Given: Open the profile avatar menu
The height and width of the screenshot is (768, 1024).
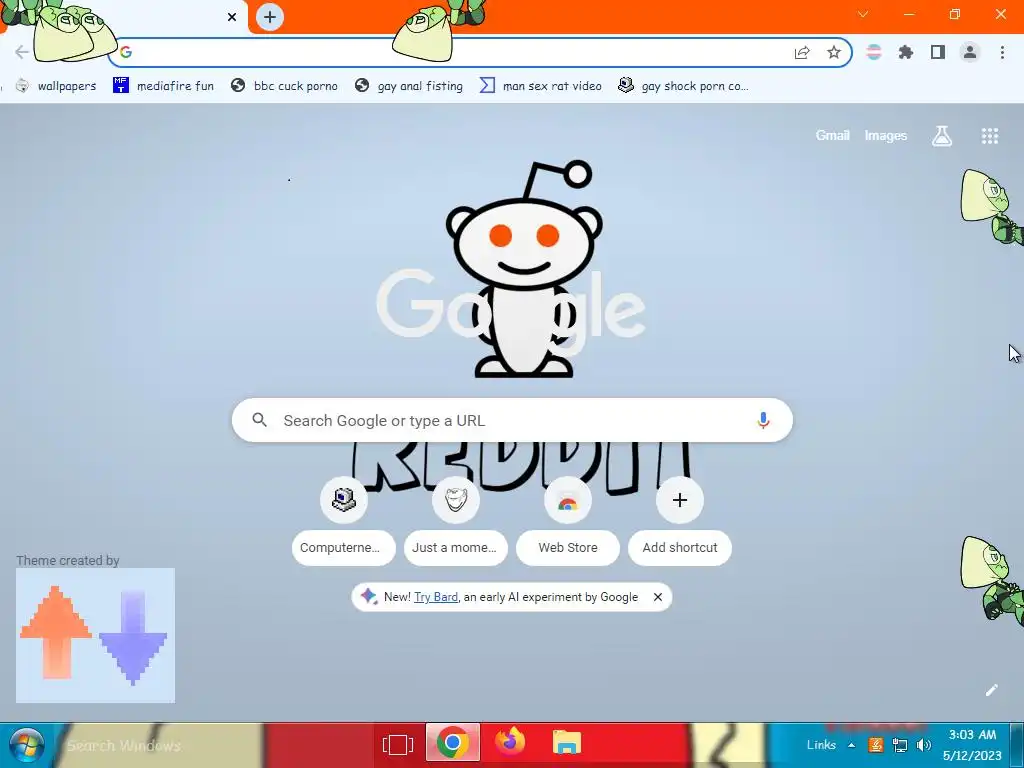Looking at the screenshot, I should click(970, 52).
